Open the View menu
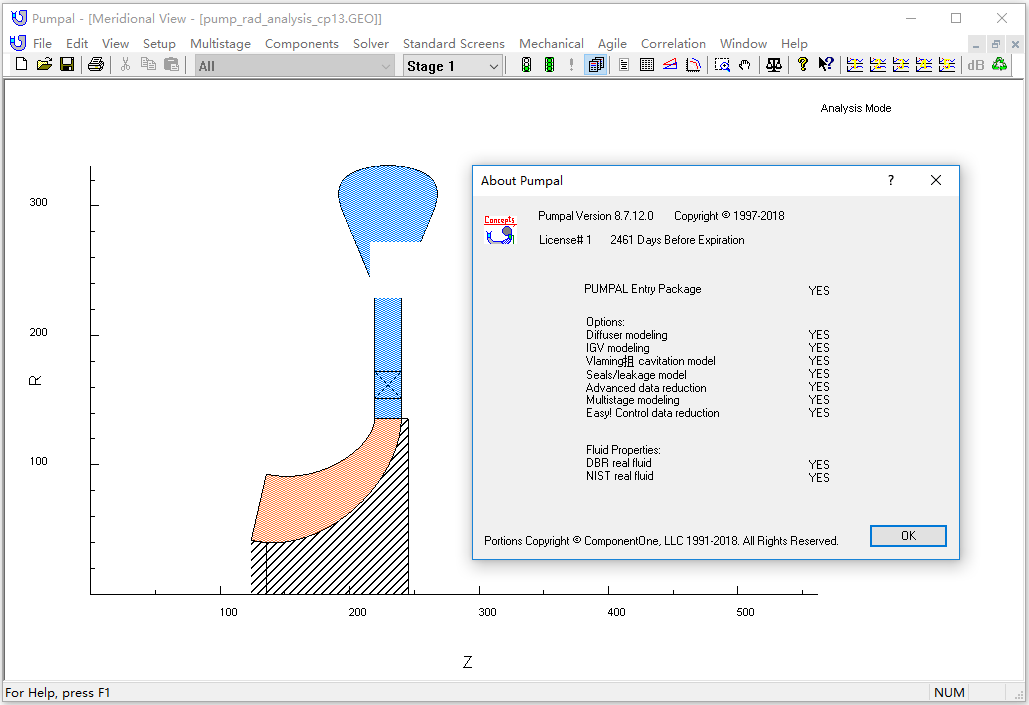The width and height of the screenshot is (1029, 705). tap(115, 43)
